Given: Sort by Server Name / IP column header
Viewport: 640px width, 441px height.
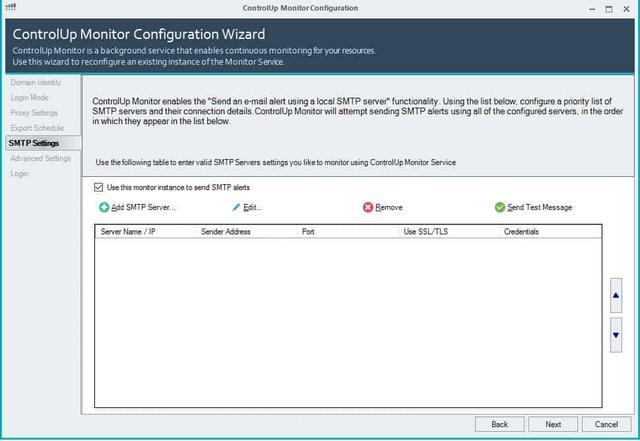Looking at the screenshot, I should pyautogui.click(x=128, y=231).
